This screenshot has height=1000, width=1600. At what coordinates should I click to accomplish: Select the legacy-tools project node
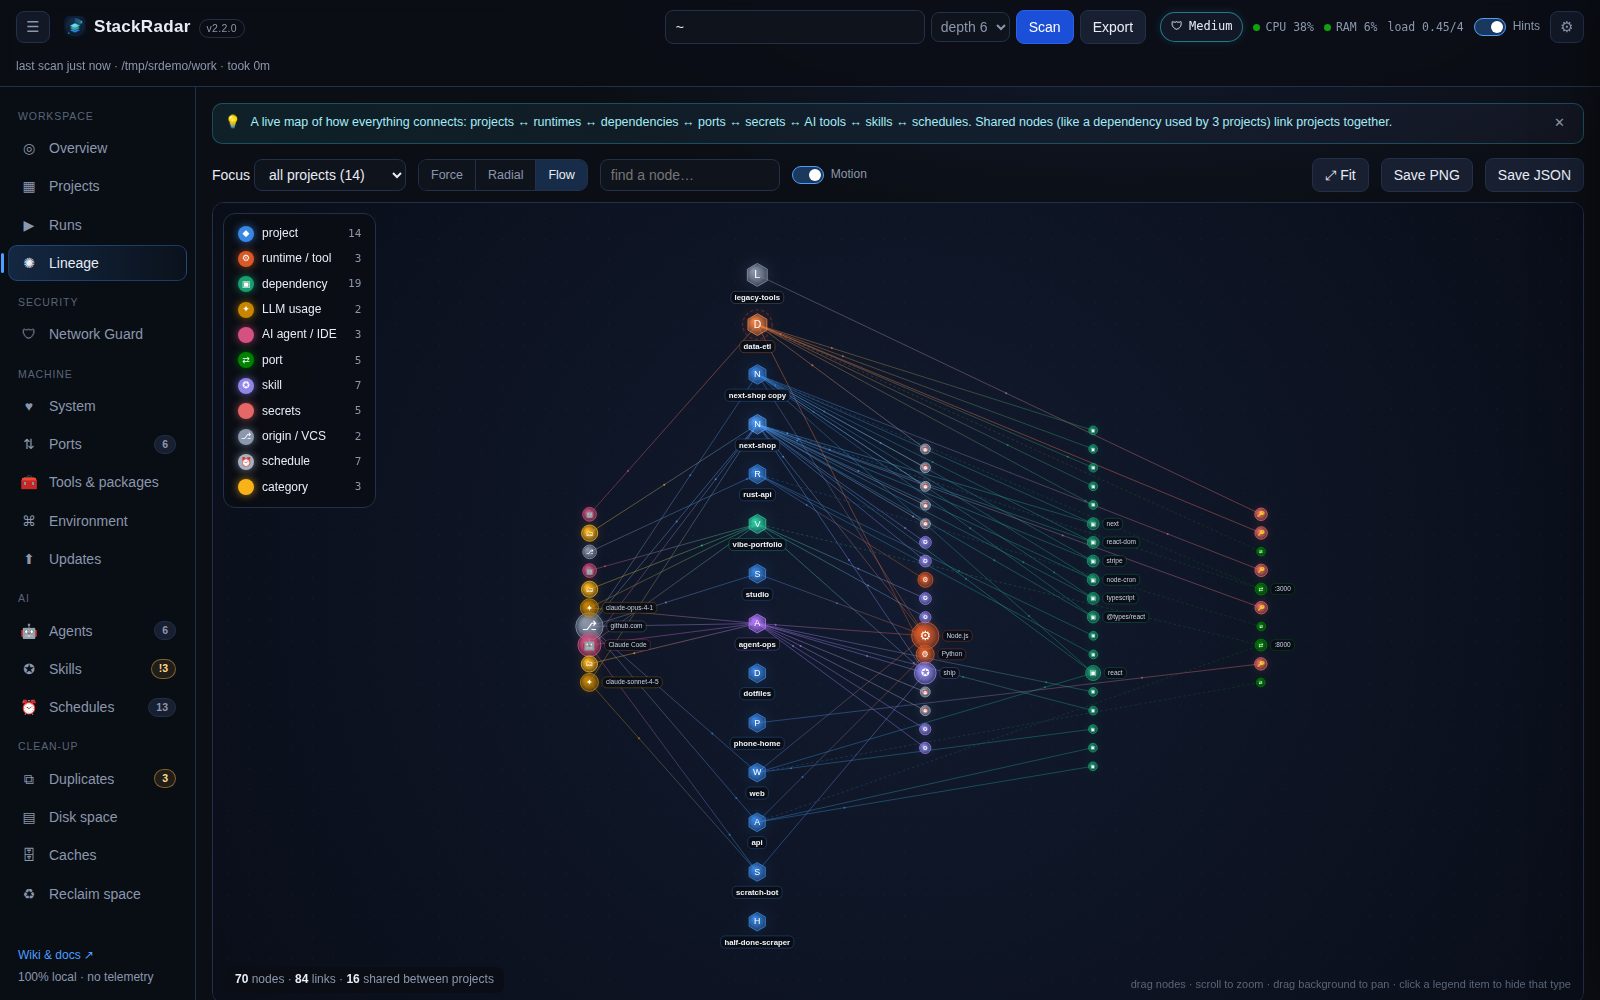(x=757, y=275)
